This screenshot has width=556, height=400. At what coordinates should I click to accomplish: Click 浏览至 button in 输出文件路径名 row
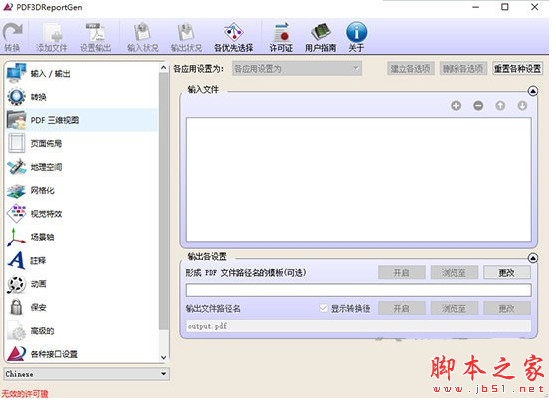click(x=454, y=308)
